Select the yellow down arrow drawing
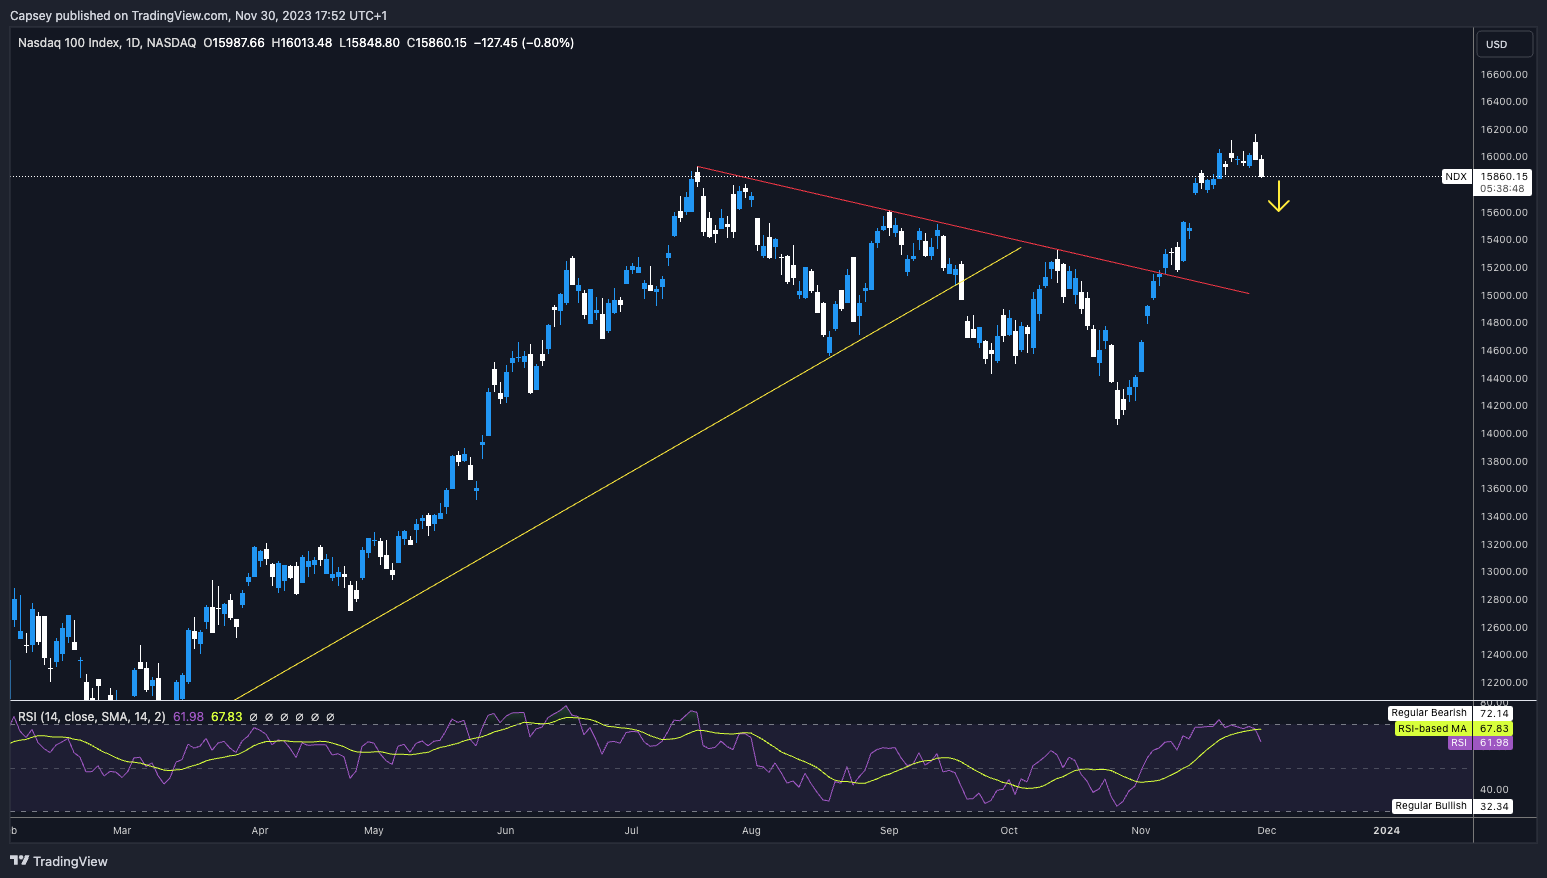The image size is (1547, 878). (x=1278, y=197)
